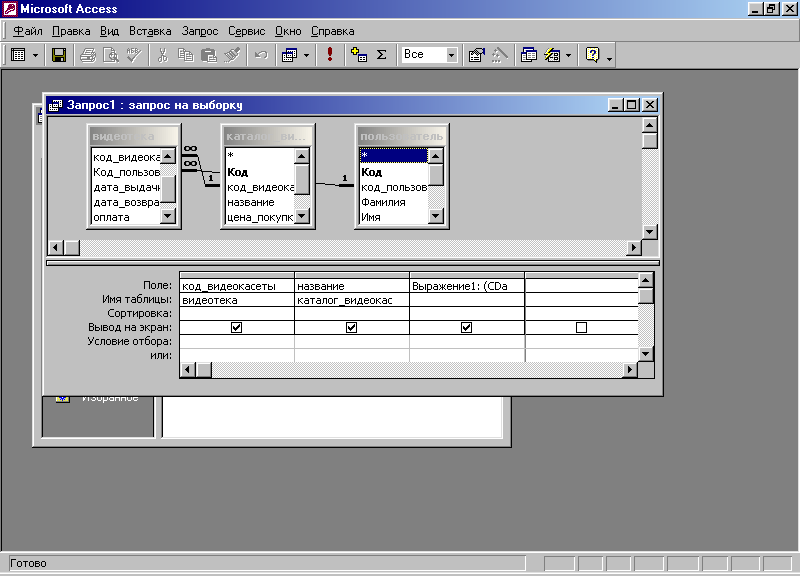Open Help with the question mark icon
Screen dimensions: 800x576
592,55
